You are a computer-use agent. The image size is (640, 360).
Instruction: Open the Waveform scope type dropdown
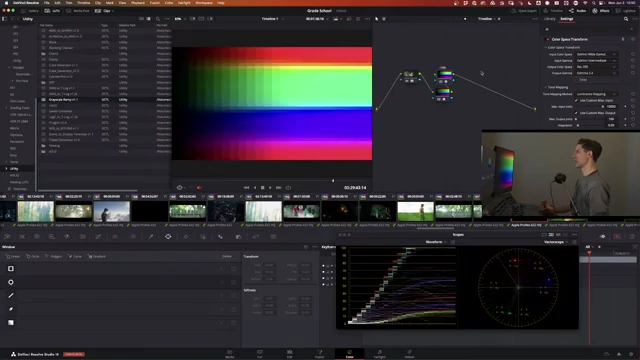pos(436,242)
